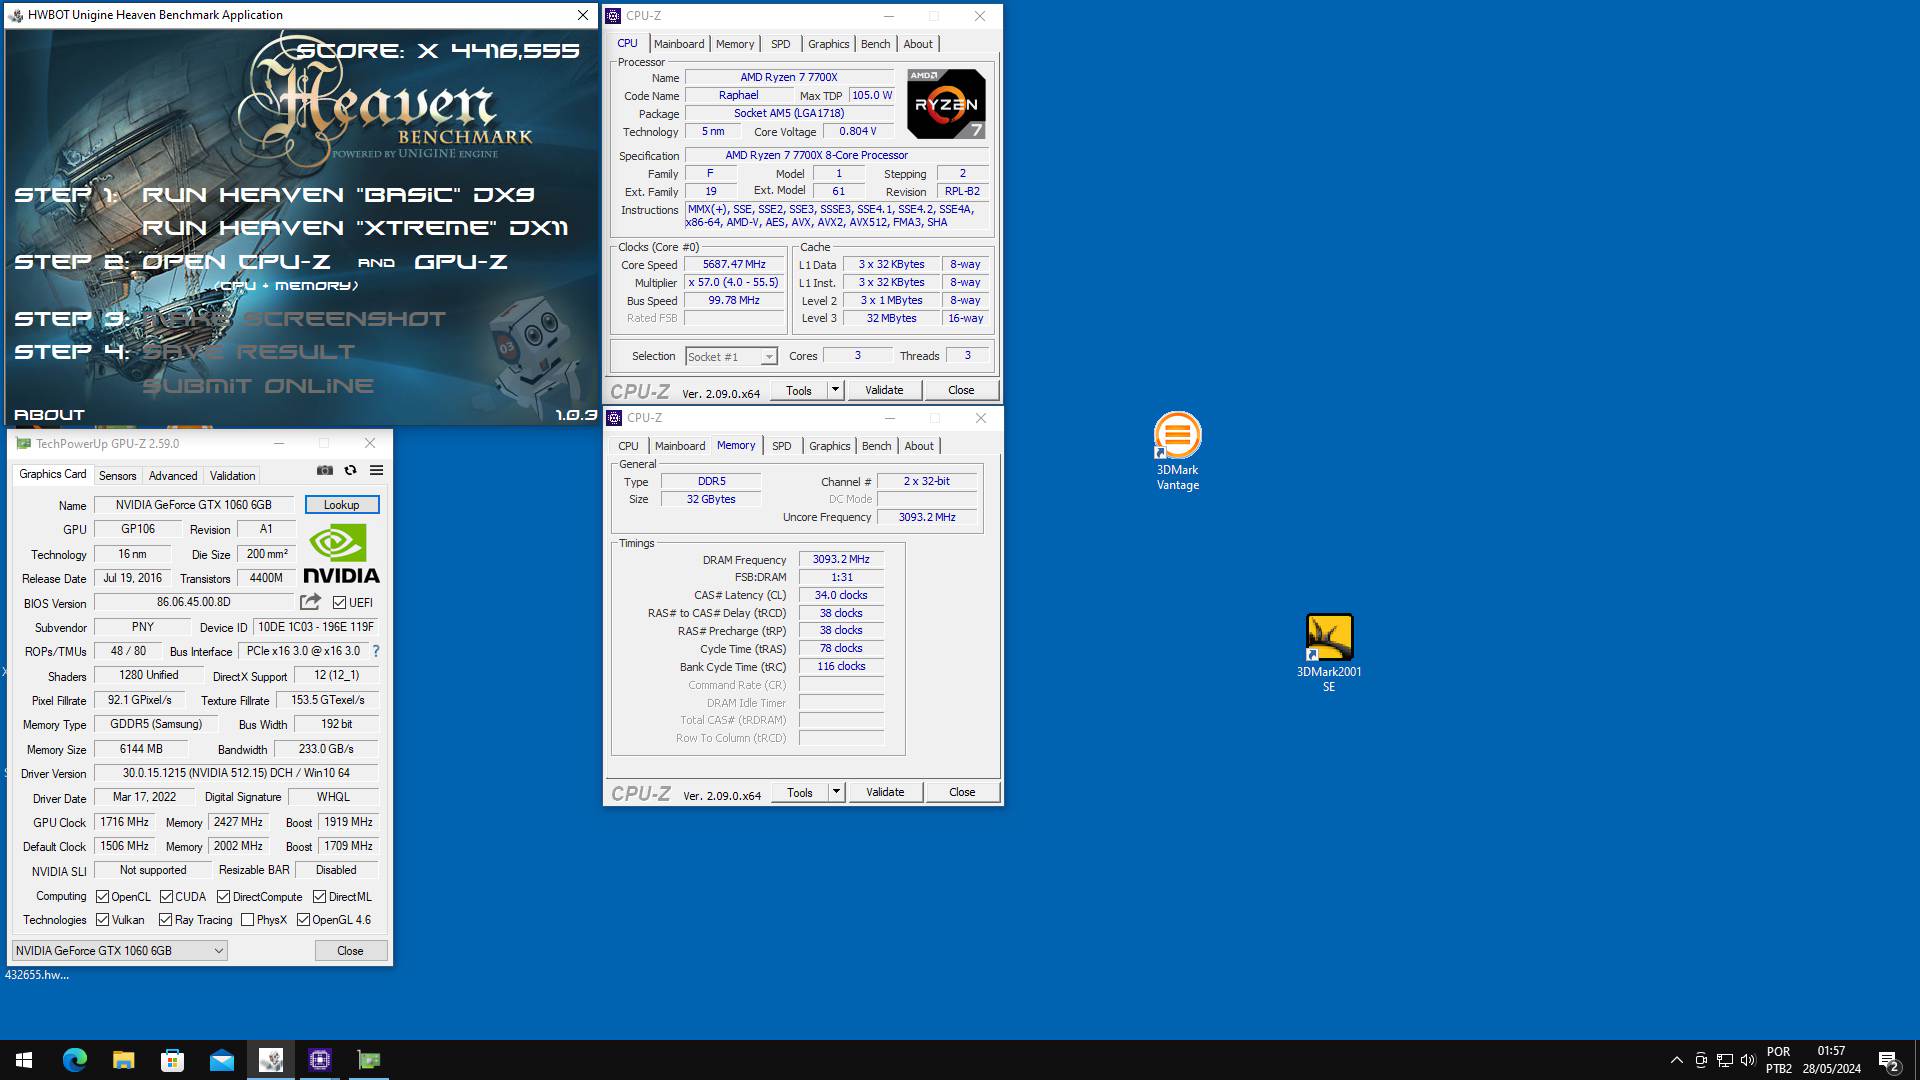Open Memory tab in upper CPU-Z window

pyautogui.click(x=735, y=44)
